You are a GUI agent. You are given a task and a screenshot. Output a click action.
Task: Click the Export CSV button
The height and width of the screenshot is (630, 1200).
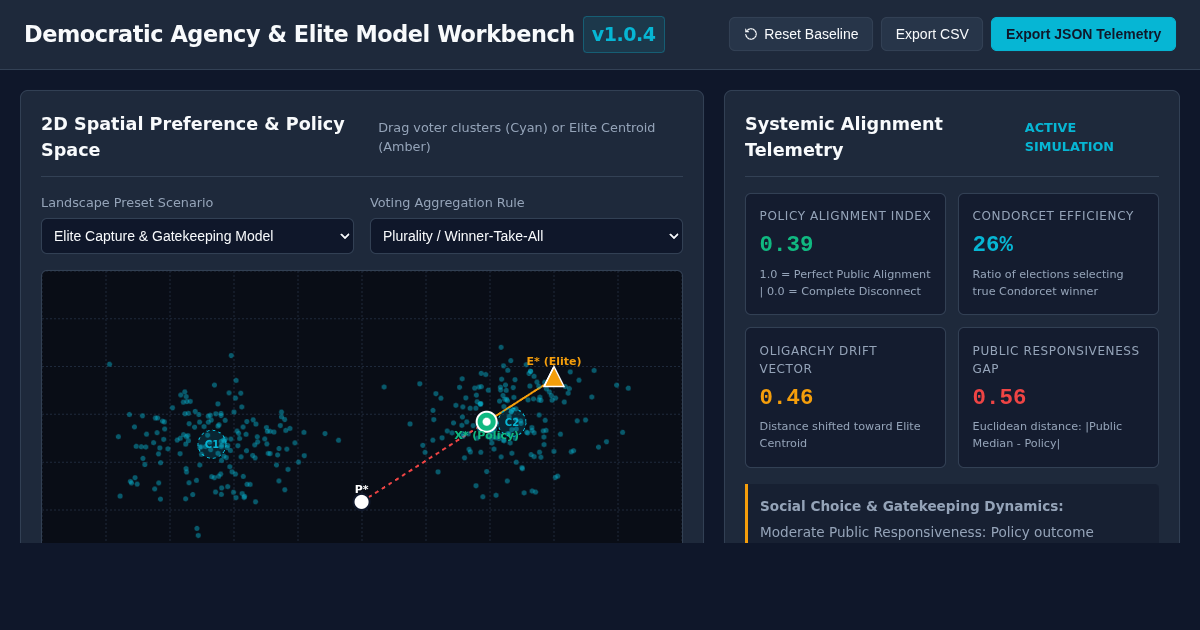click(932, 34)
